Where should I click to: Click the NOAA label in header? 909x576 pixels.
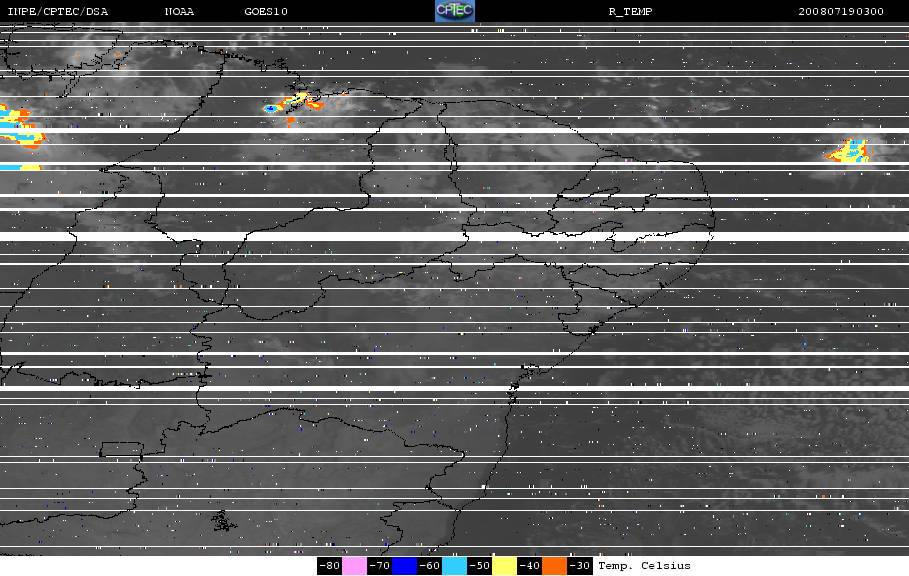[x=180, y=12]
